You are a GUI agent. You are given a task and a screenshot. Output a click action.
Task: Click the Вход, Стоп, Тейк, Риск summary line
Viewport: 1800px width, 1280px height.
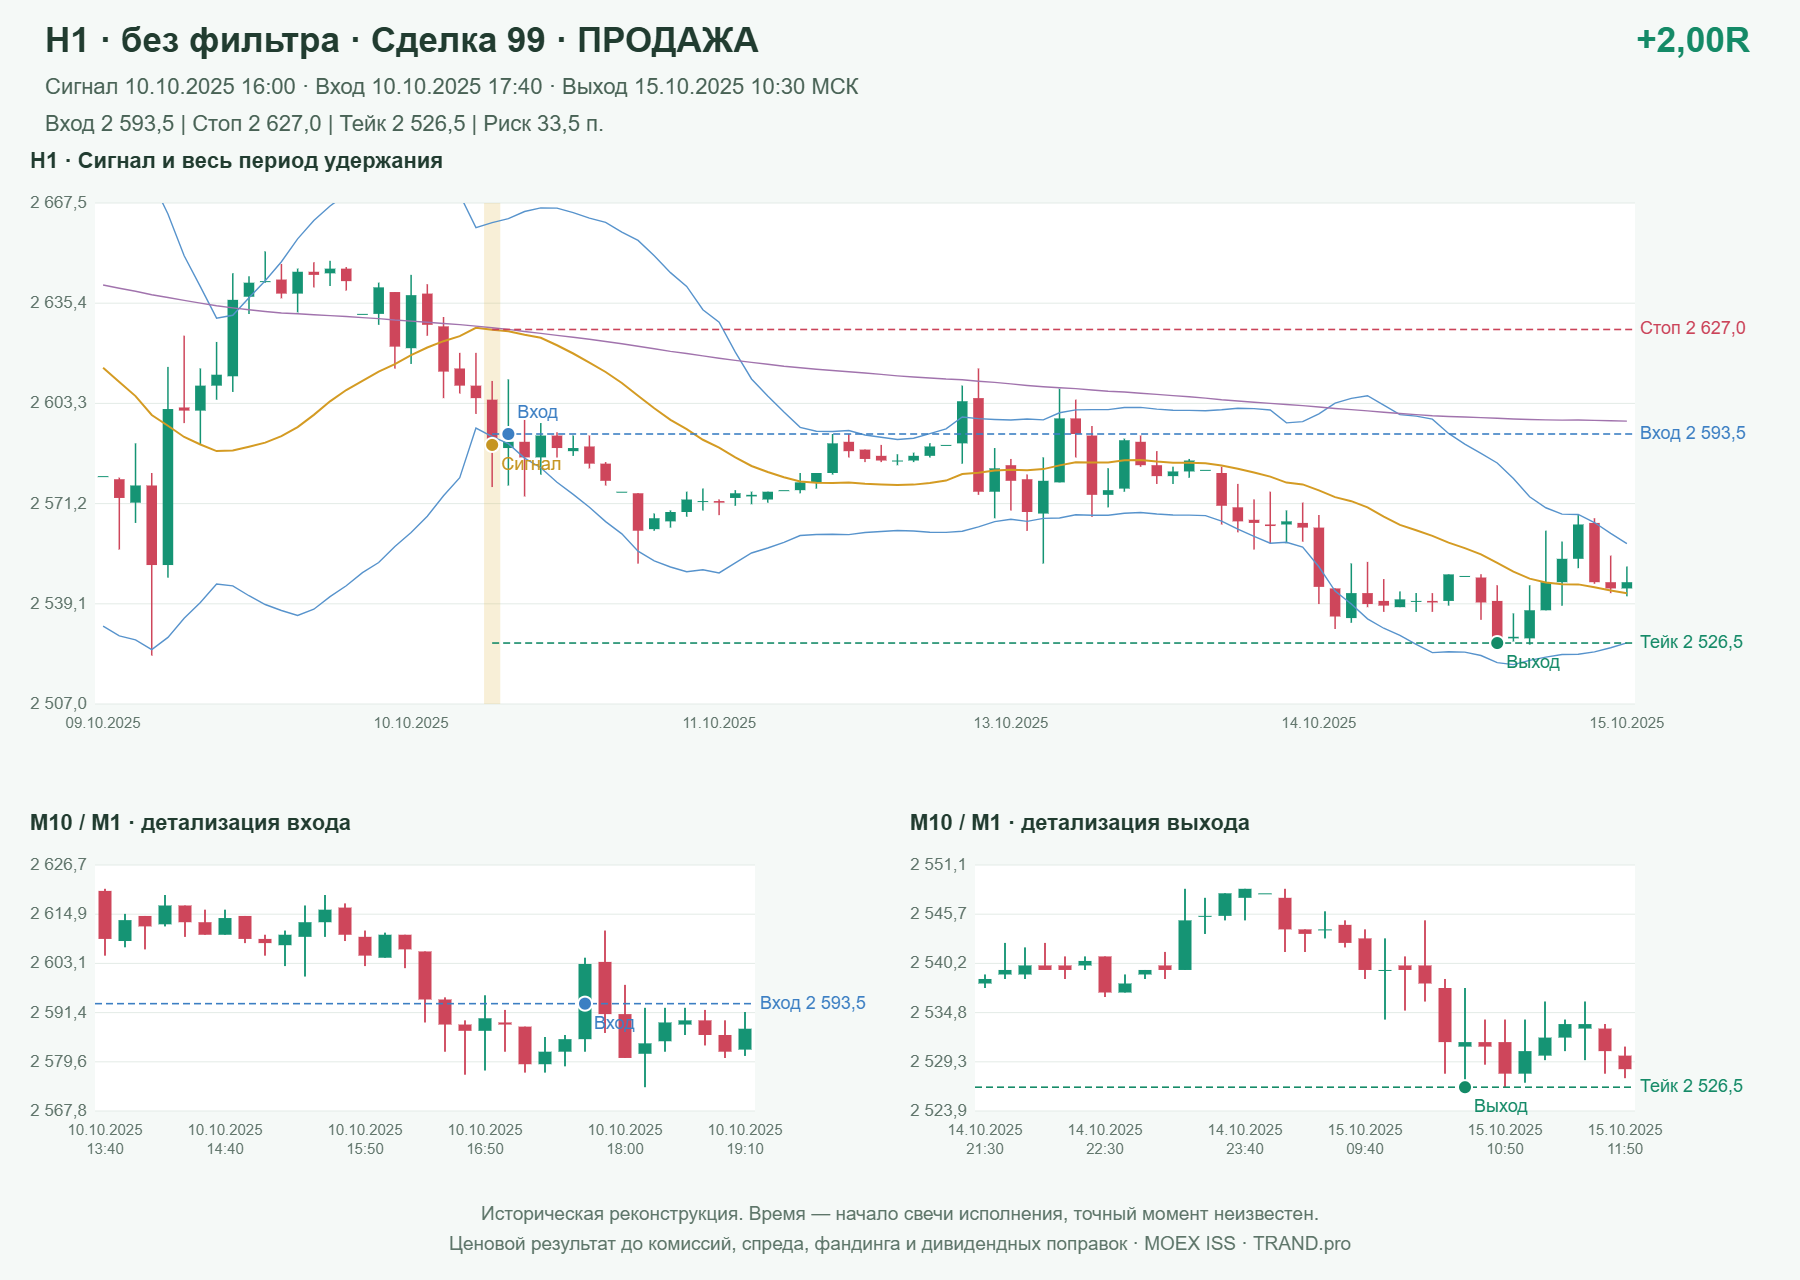324,124
